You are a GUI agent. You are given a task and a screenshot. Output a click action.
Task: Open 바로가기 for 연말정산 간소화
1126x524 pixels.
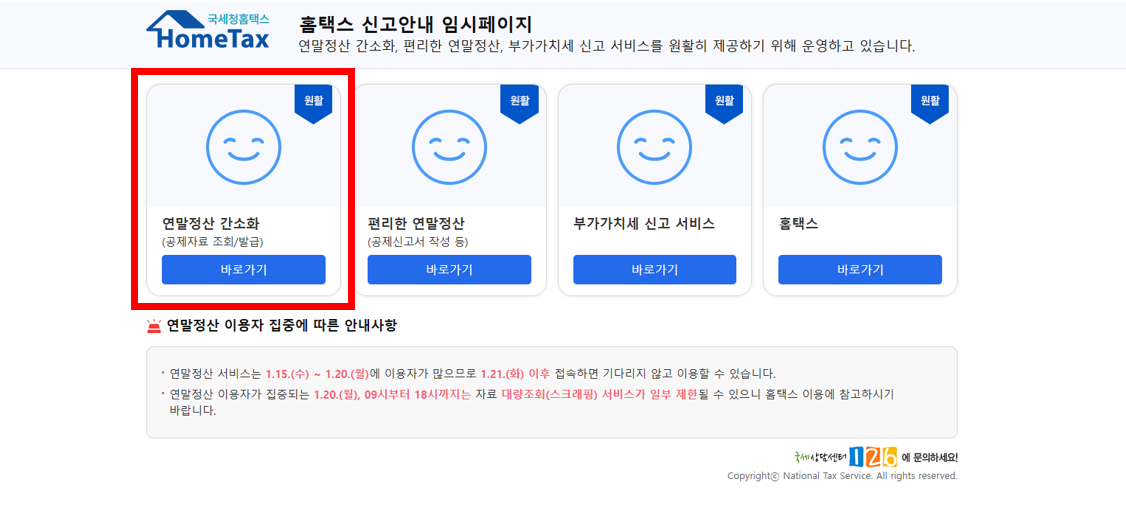(x=243, y=270)
